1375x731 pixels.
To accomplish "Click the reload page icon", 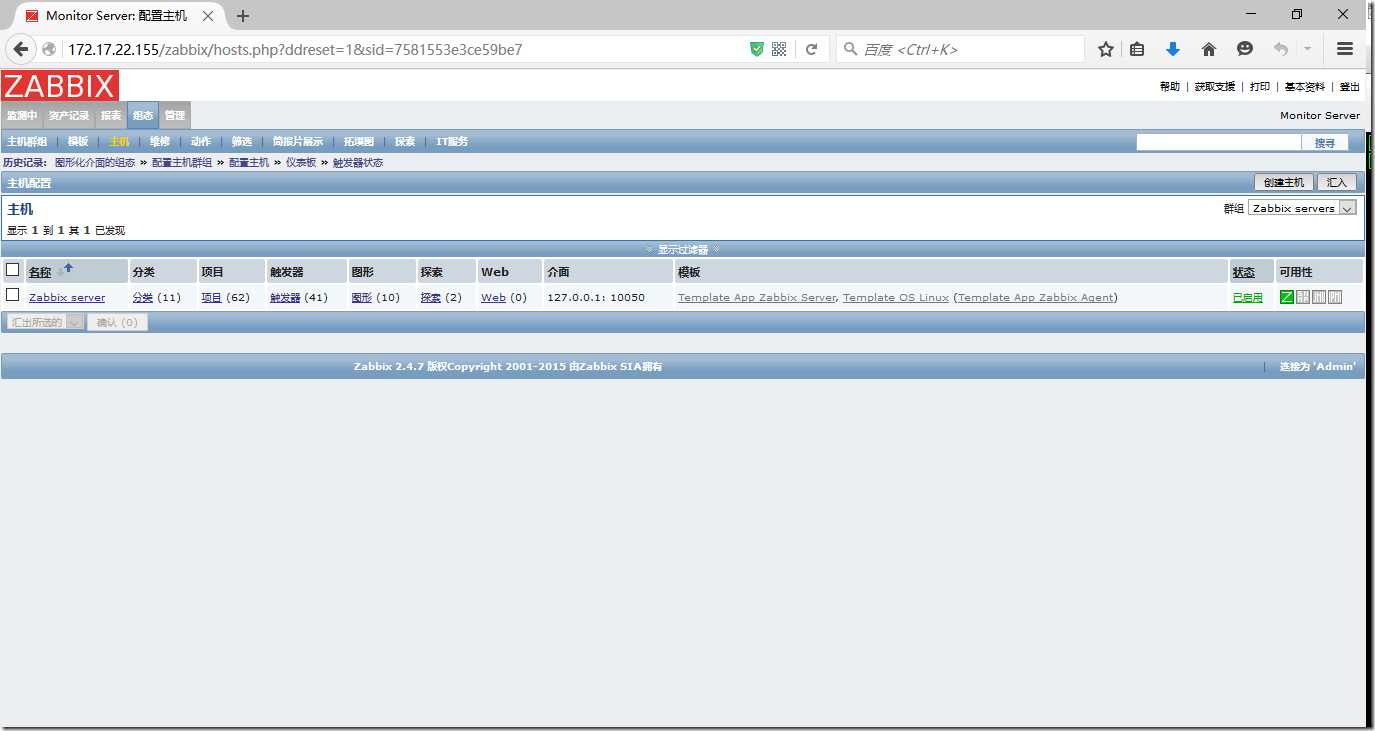I will click(x=811, y=49).
